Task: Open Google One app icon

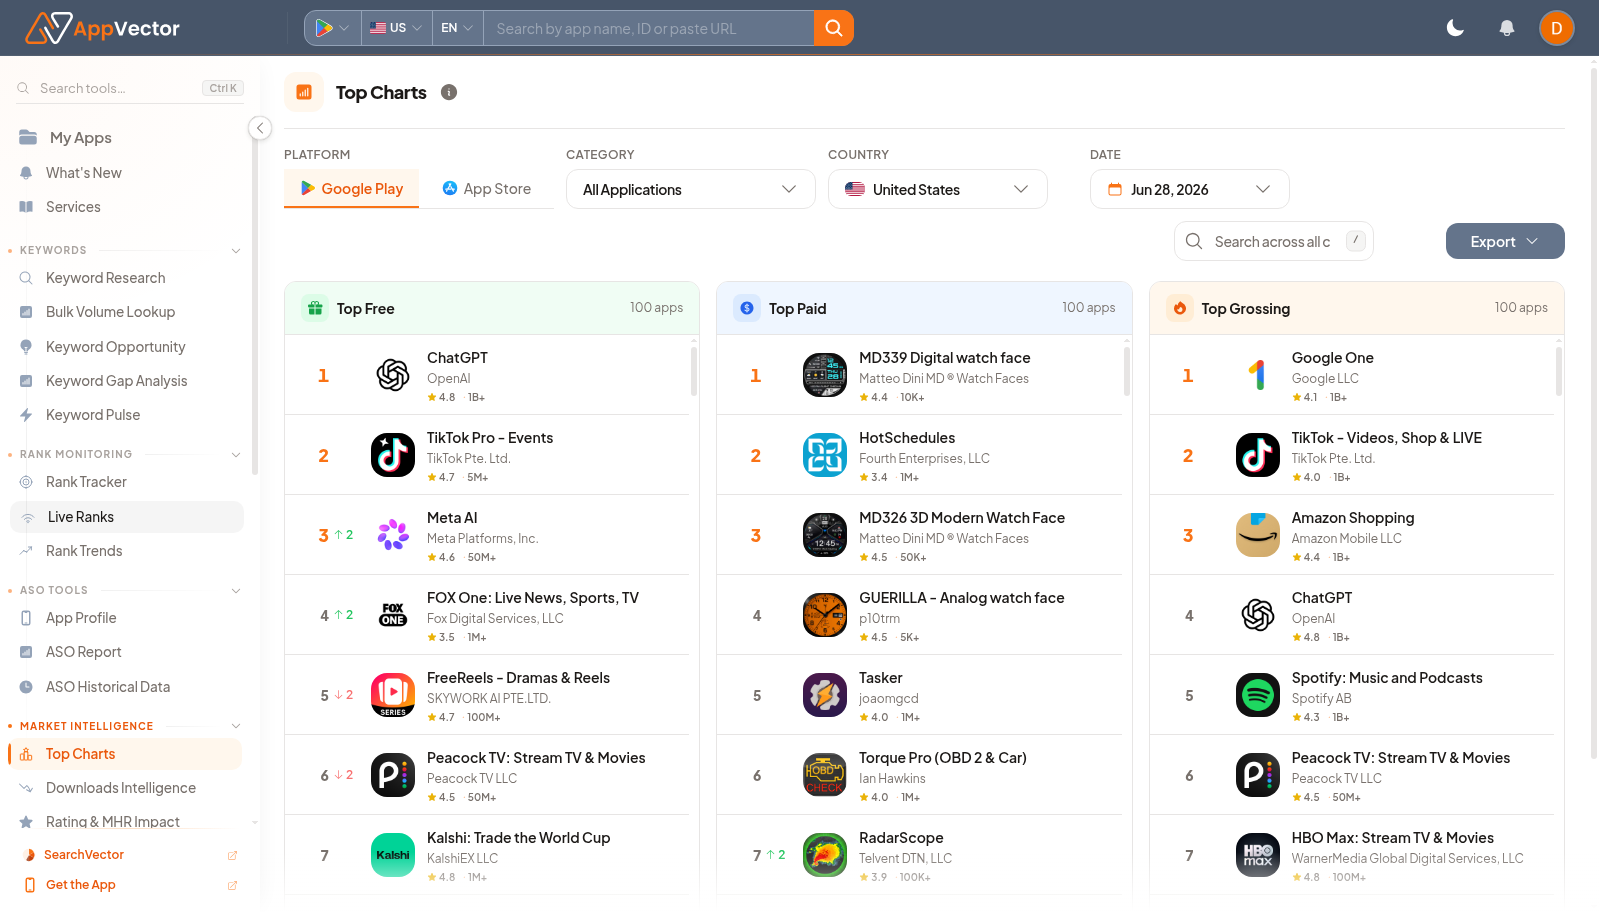Action: [1258, 375]
